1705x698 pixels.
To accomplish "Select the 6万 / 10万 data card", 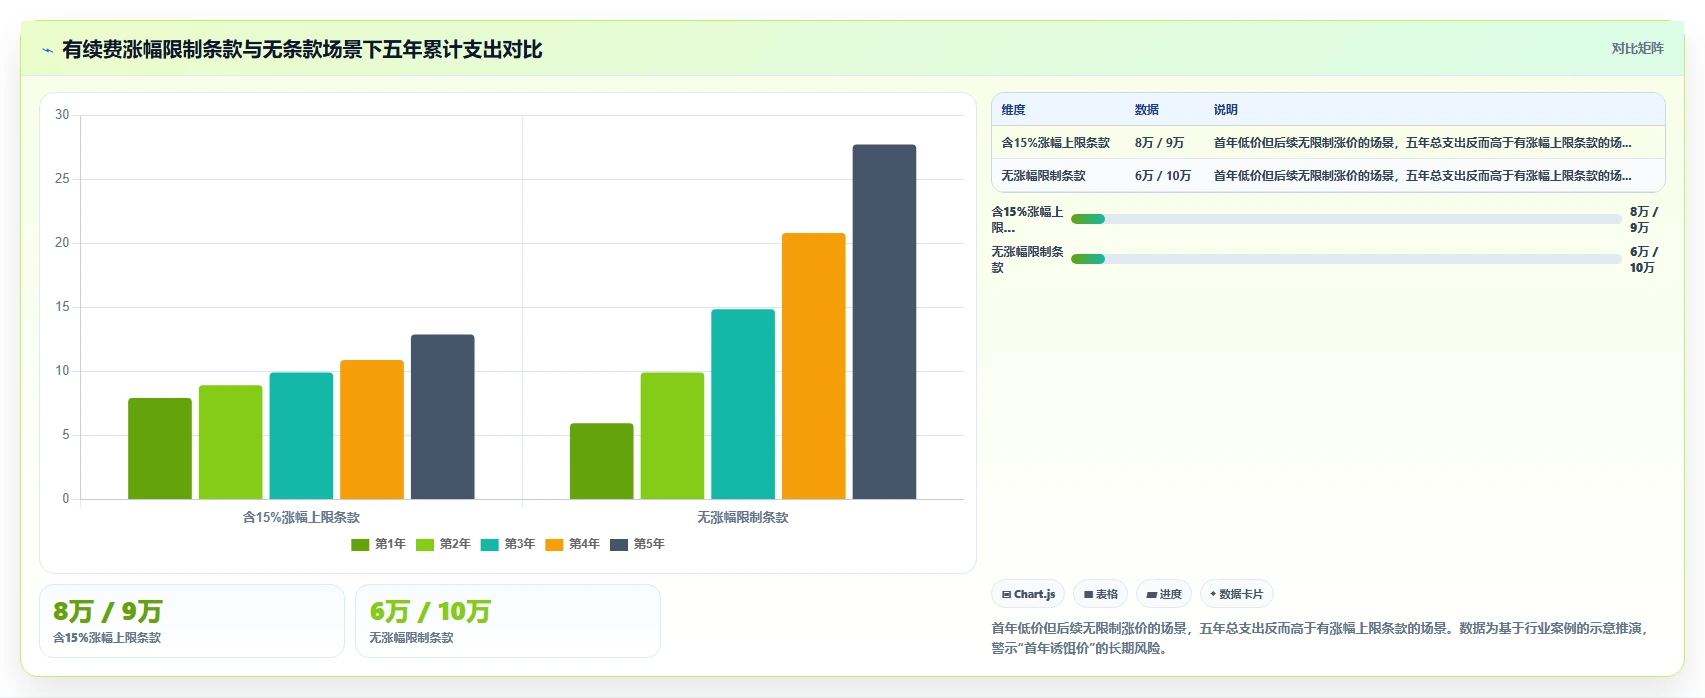I will [x=508, y=621].
